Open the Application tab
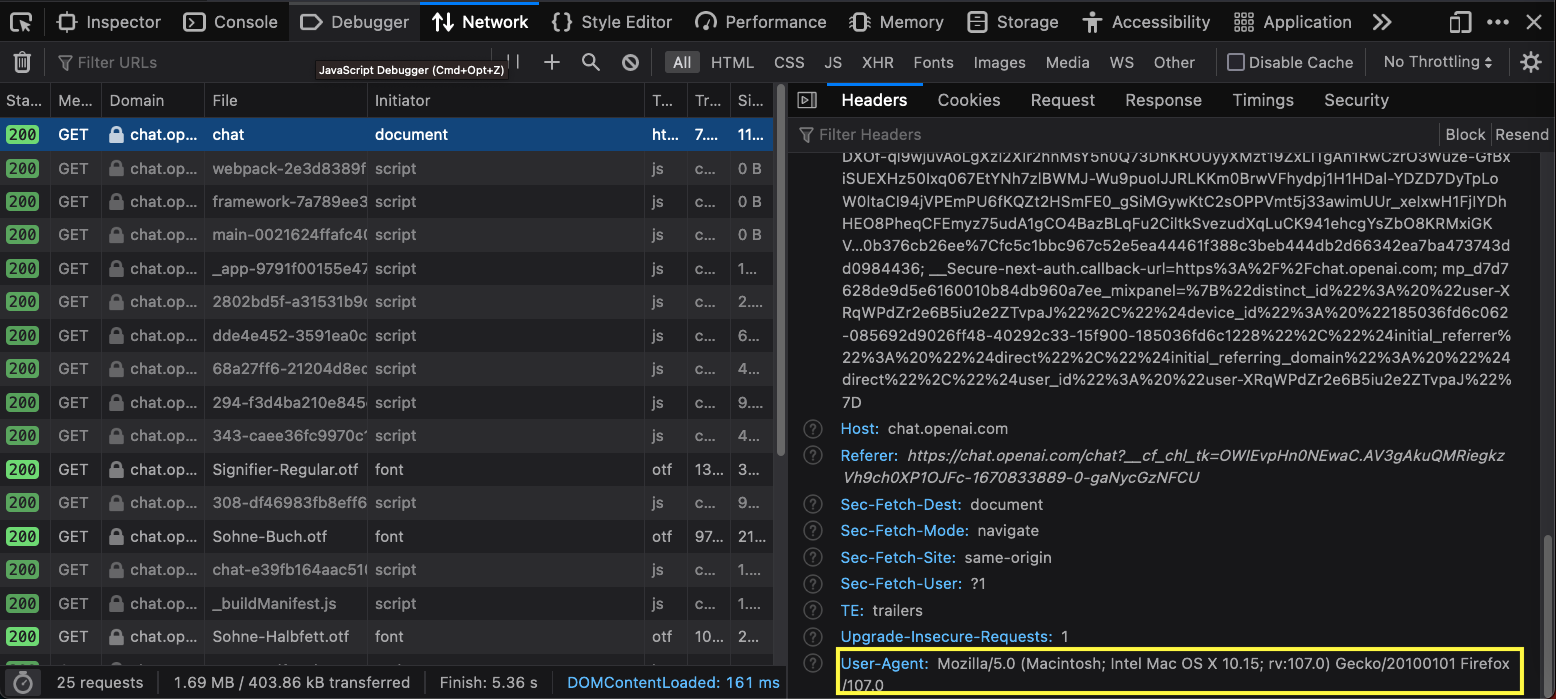 pos(1293,21)
